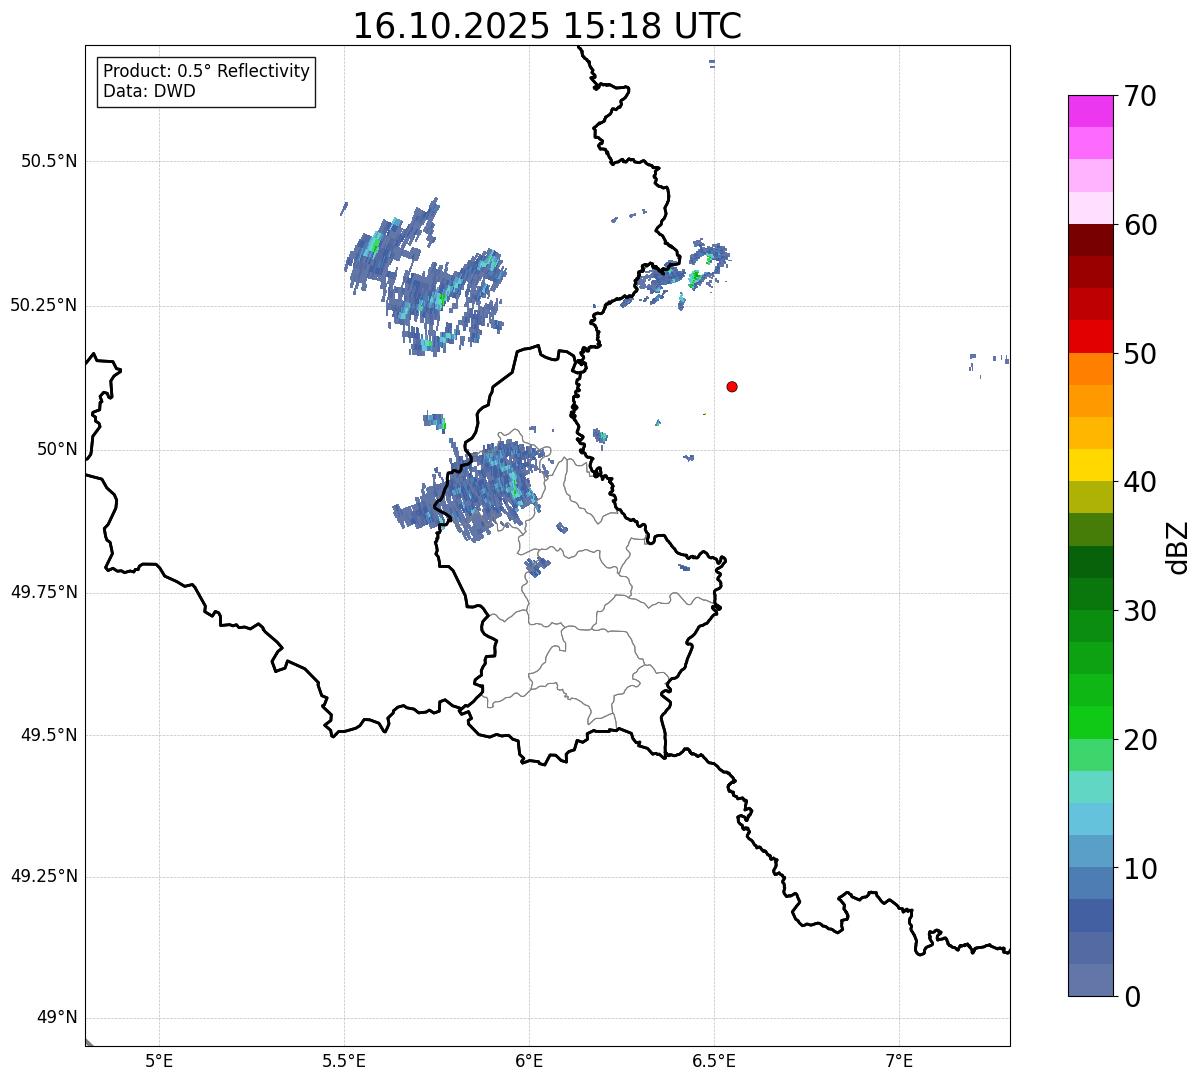Pick the bright green segment just above 20 dBZ
1202x1081 pixels.
(x=1090, y=723)
